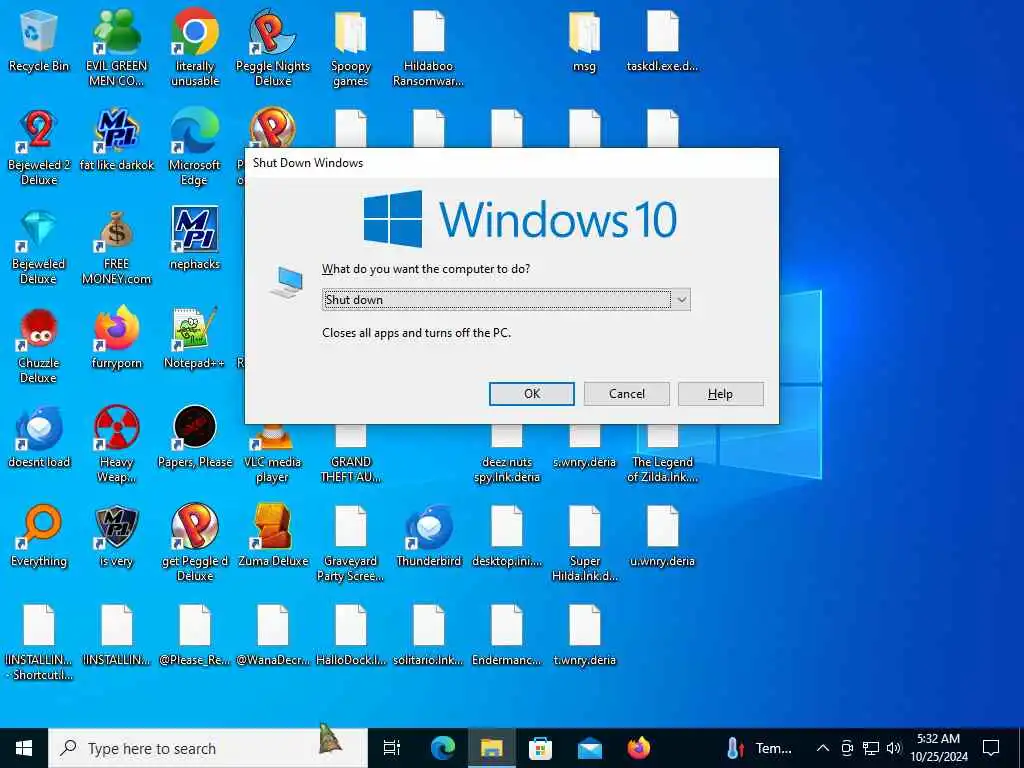The height and width of the screenshot is (768, 1024).
Task: Select the @Please_Re file icon
Action: [195, 635]
